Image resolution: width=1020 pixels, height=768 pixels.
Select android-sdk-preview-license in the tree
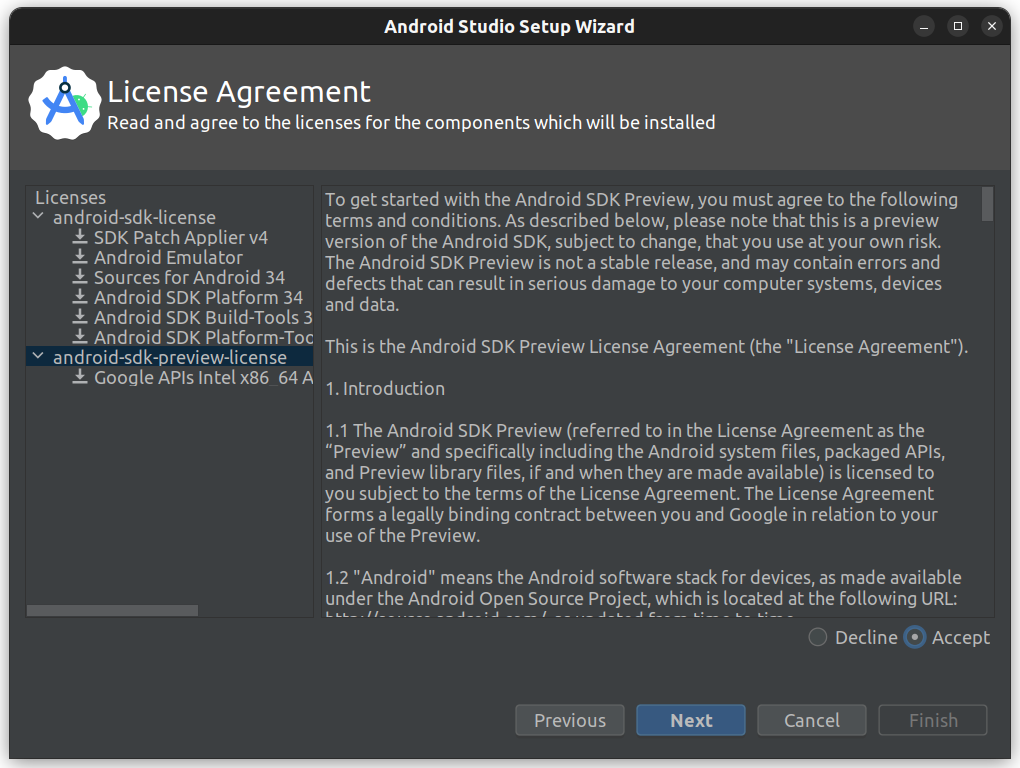(x=170, y=357)
